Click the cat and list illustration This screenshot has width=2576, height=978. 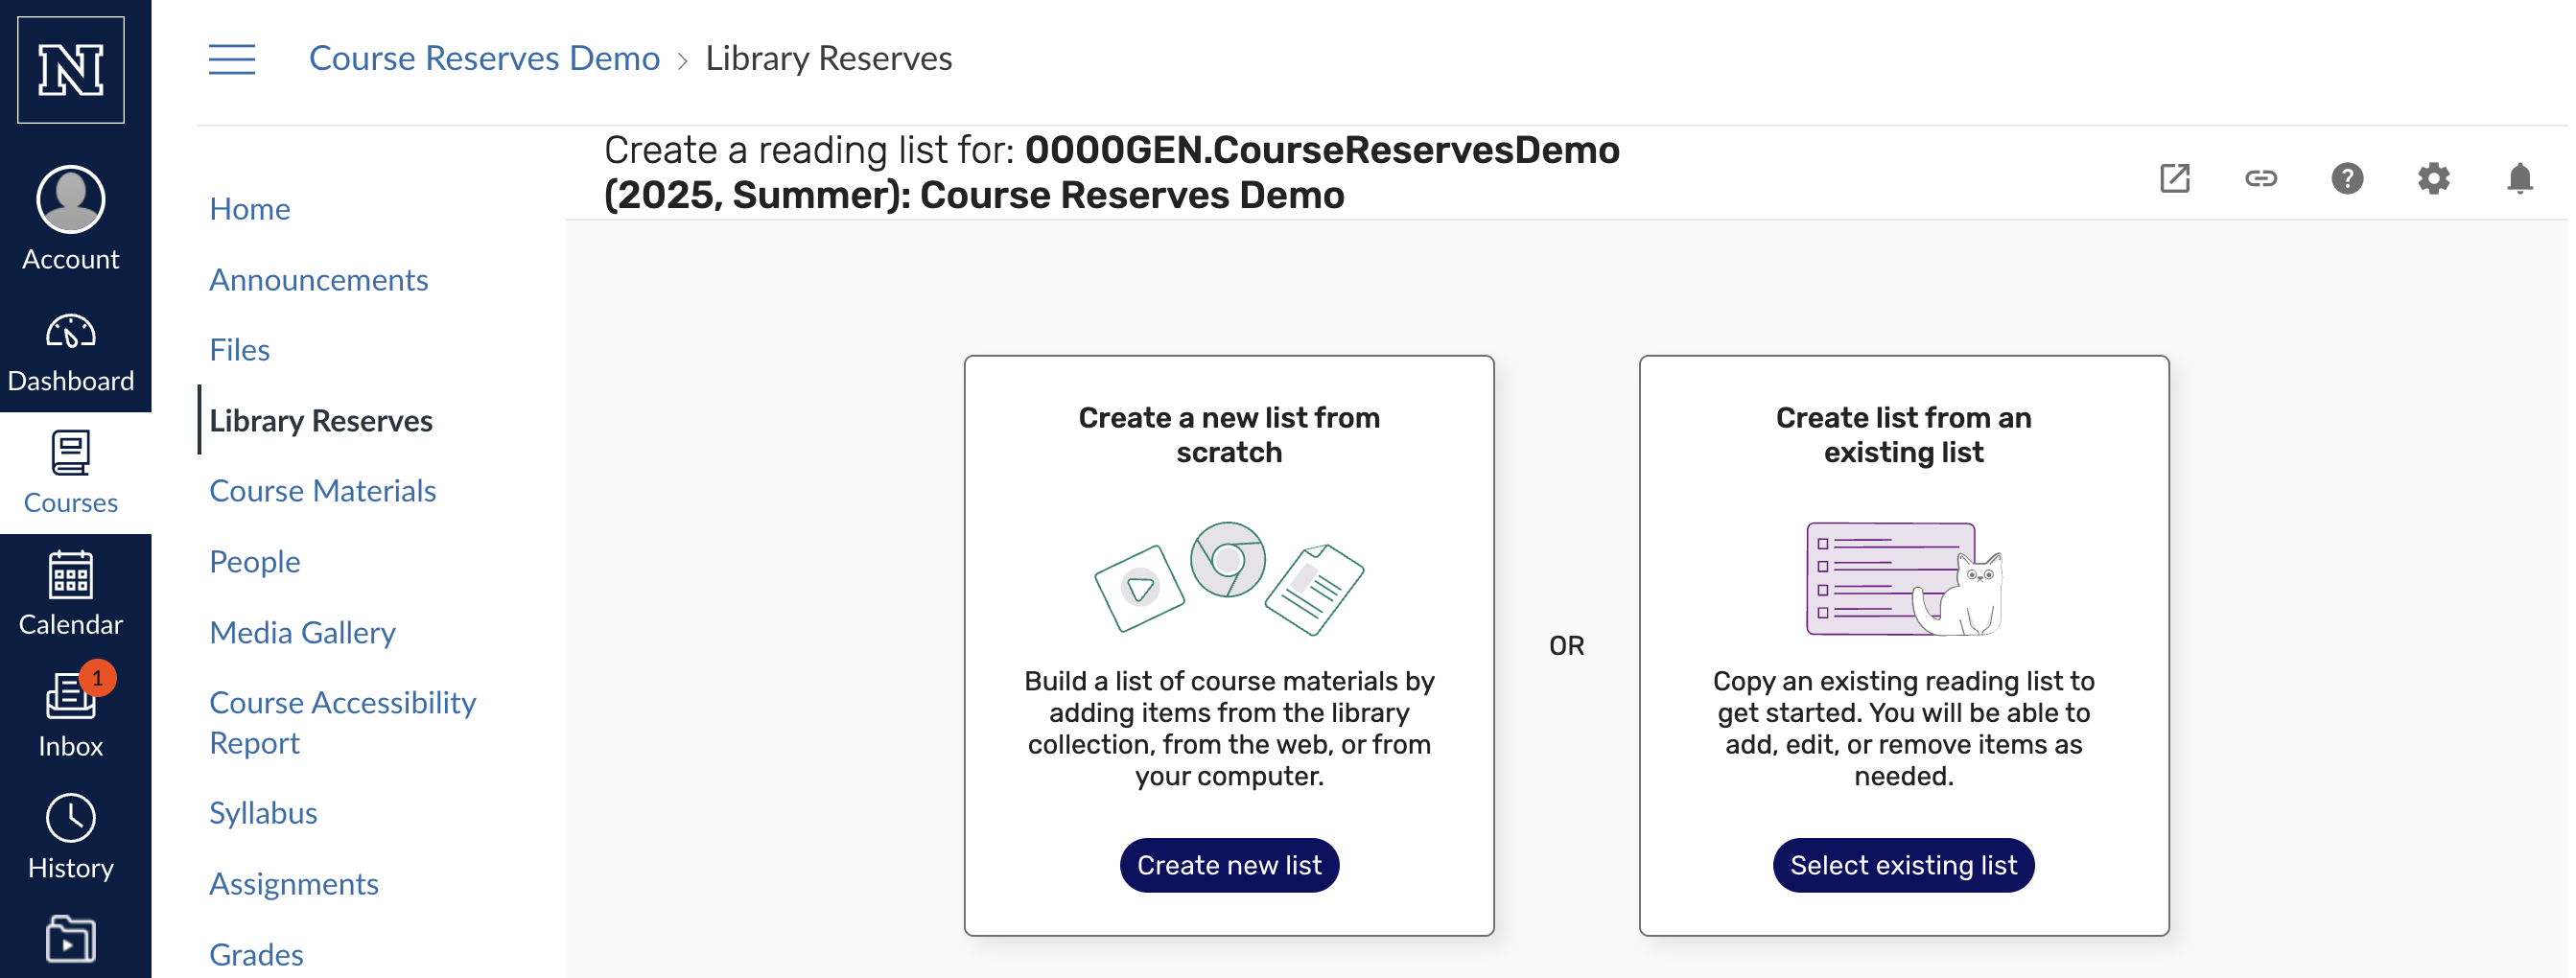pos(1903,578)
